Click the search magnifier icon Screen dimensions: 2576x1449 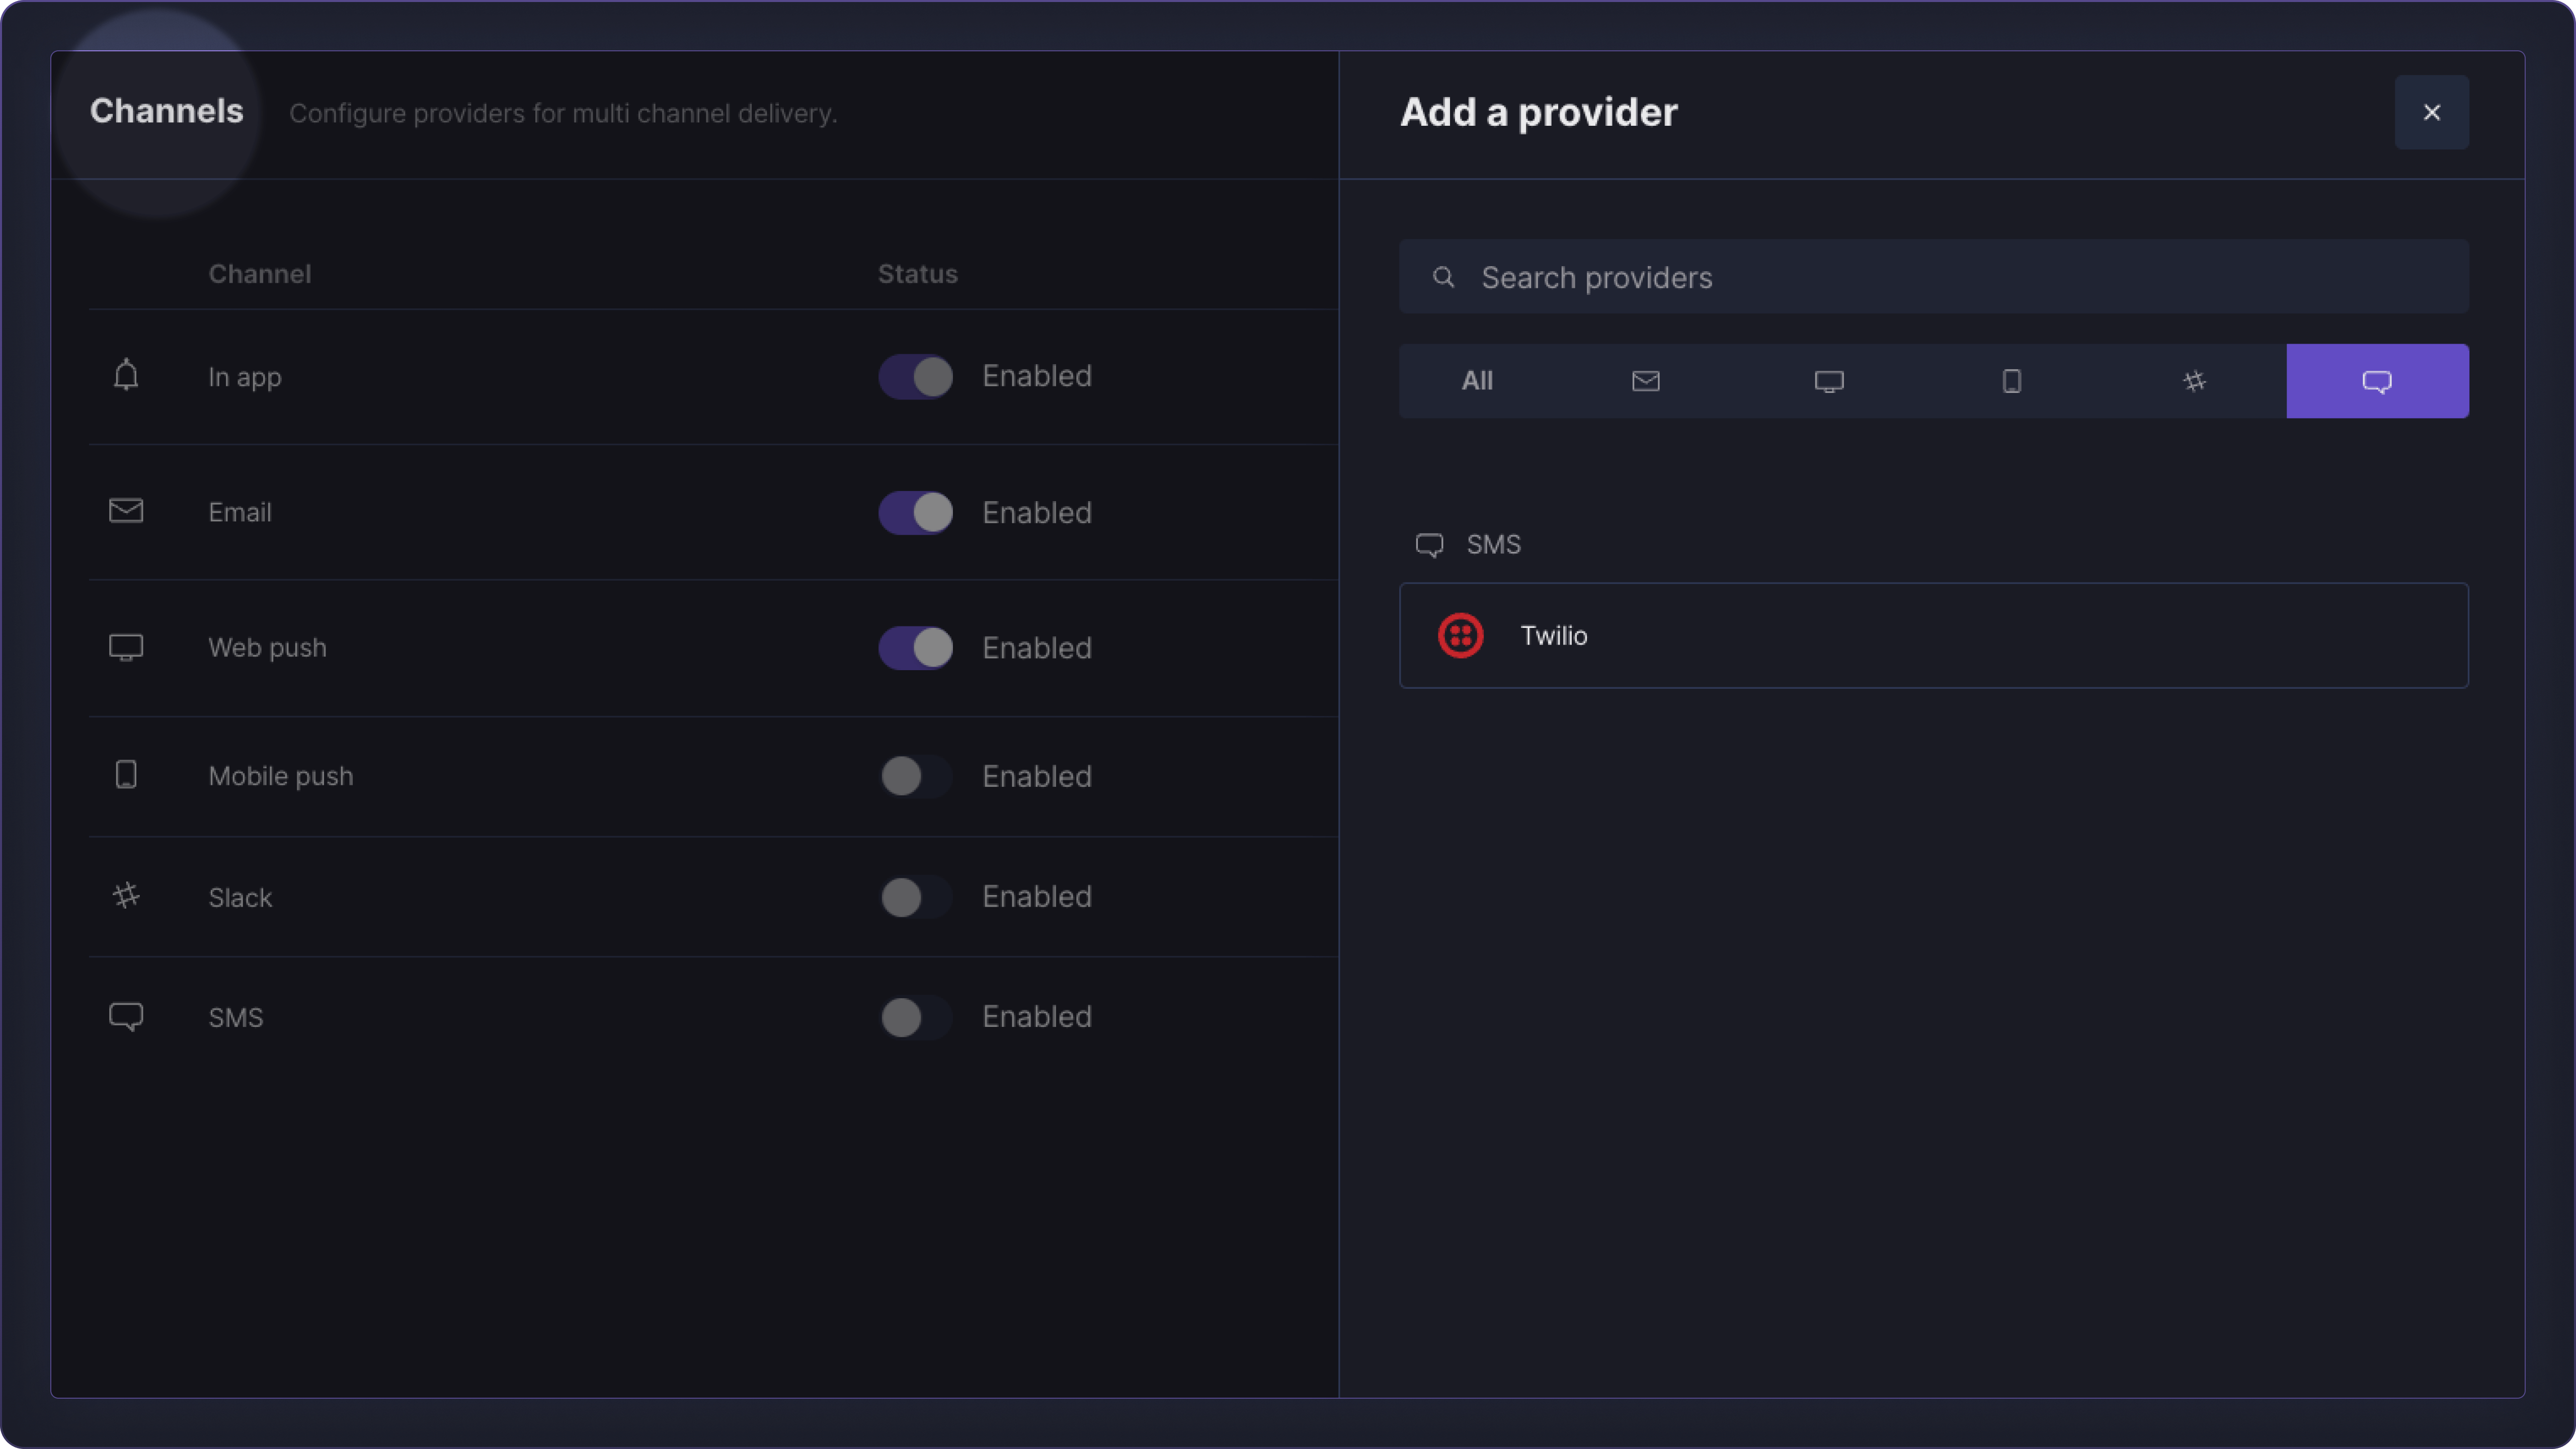point(1443,277)
